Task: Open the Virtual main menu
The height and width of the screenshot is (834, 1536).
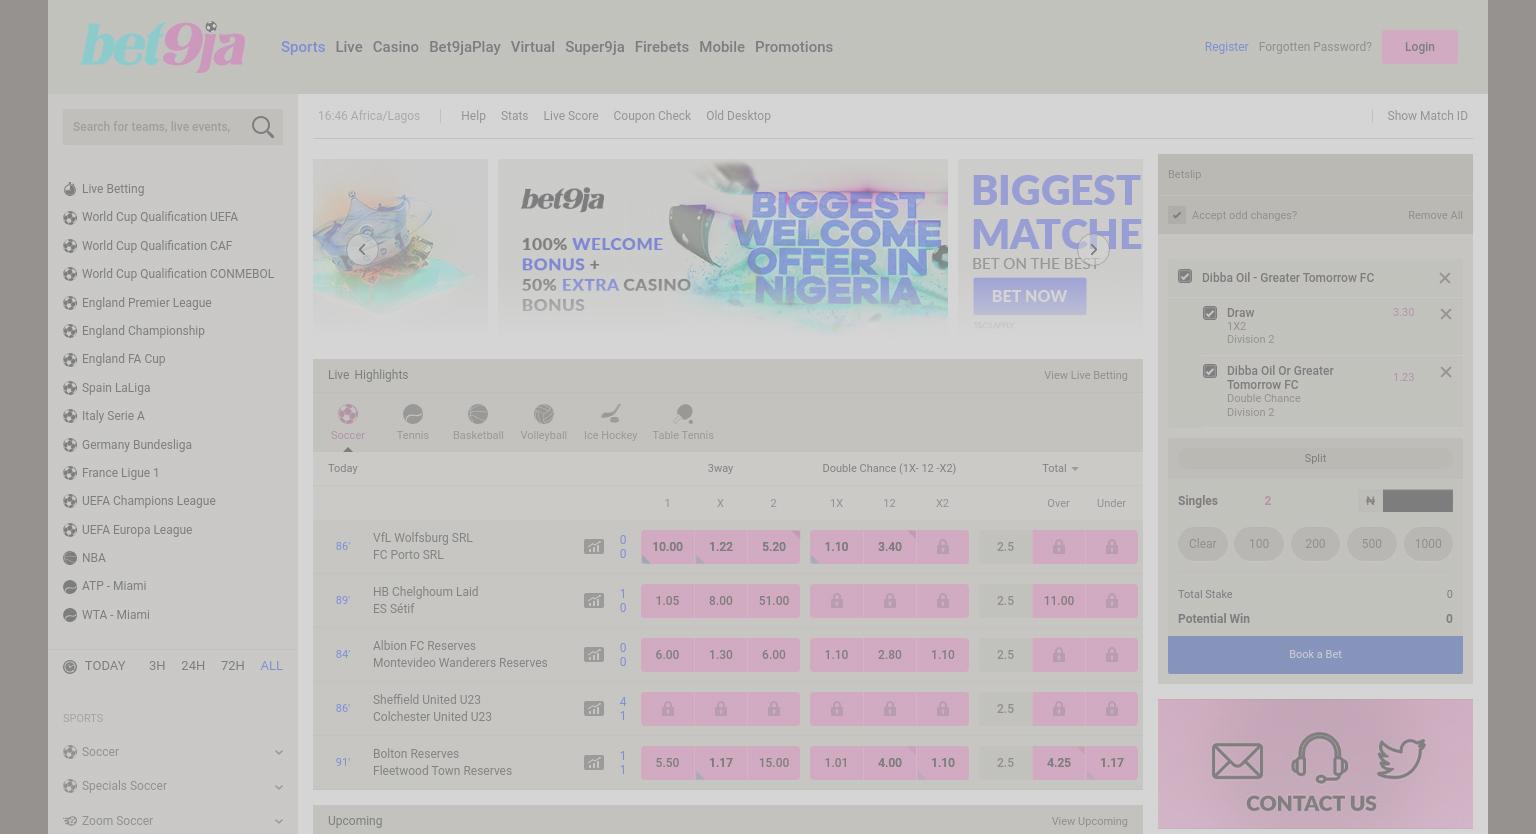Action: point(532,47)
